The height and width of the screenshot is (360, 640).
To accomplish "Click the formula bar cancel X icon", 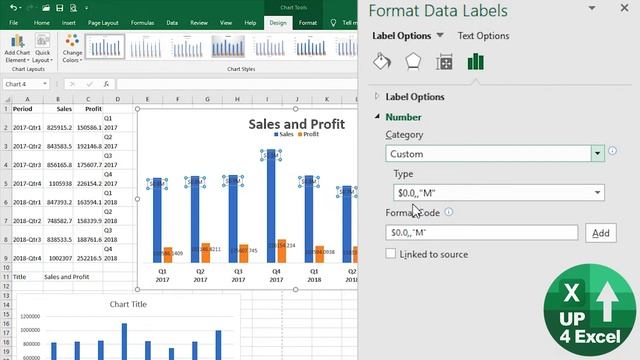I will click(72, 84).
